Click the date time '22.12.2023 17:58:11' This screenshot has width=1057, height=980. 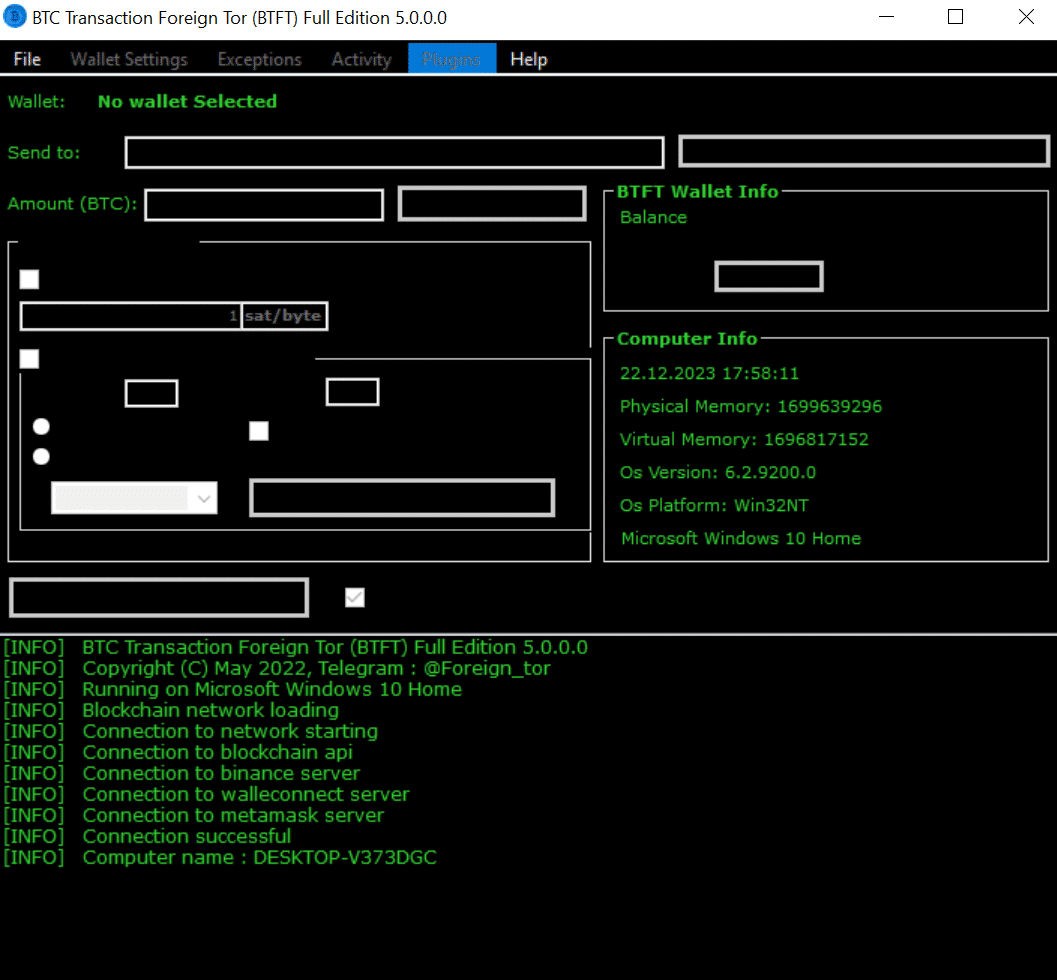(709, 373)
